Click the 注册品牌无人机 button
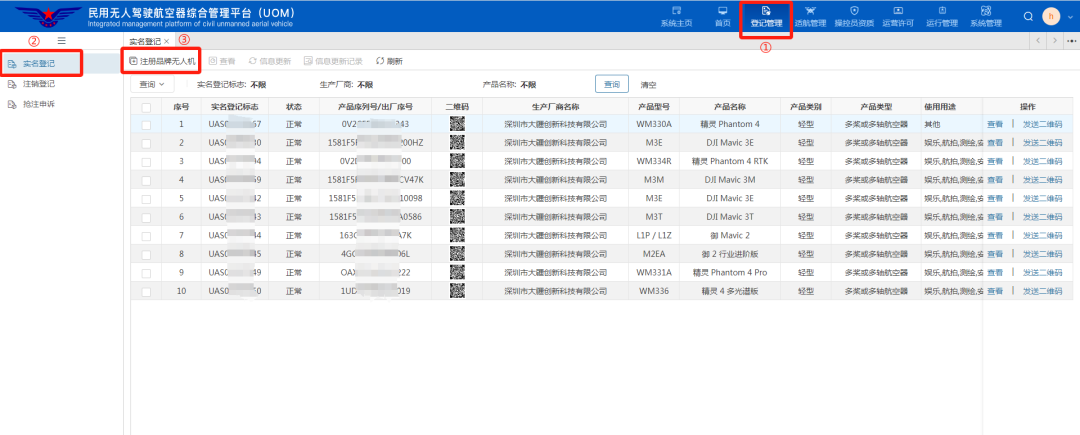The height and width of the screenshot is (435, 1080). click(x=163, y=61)
